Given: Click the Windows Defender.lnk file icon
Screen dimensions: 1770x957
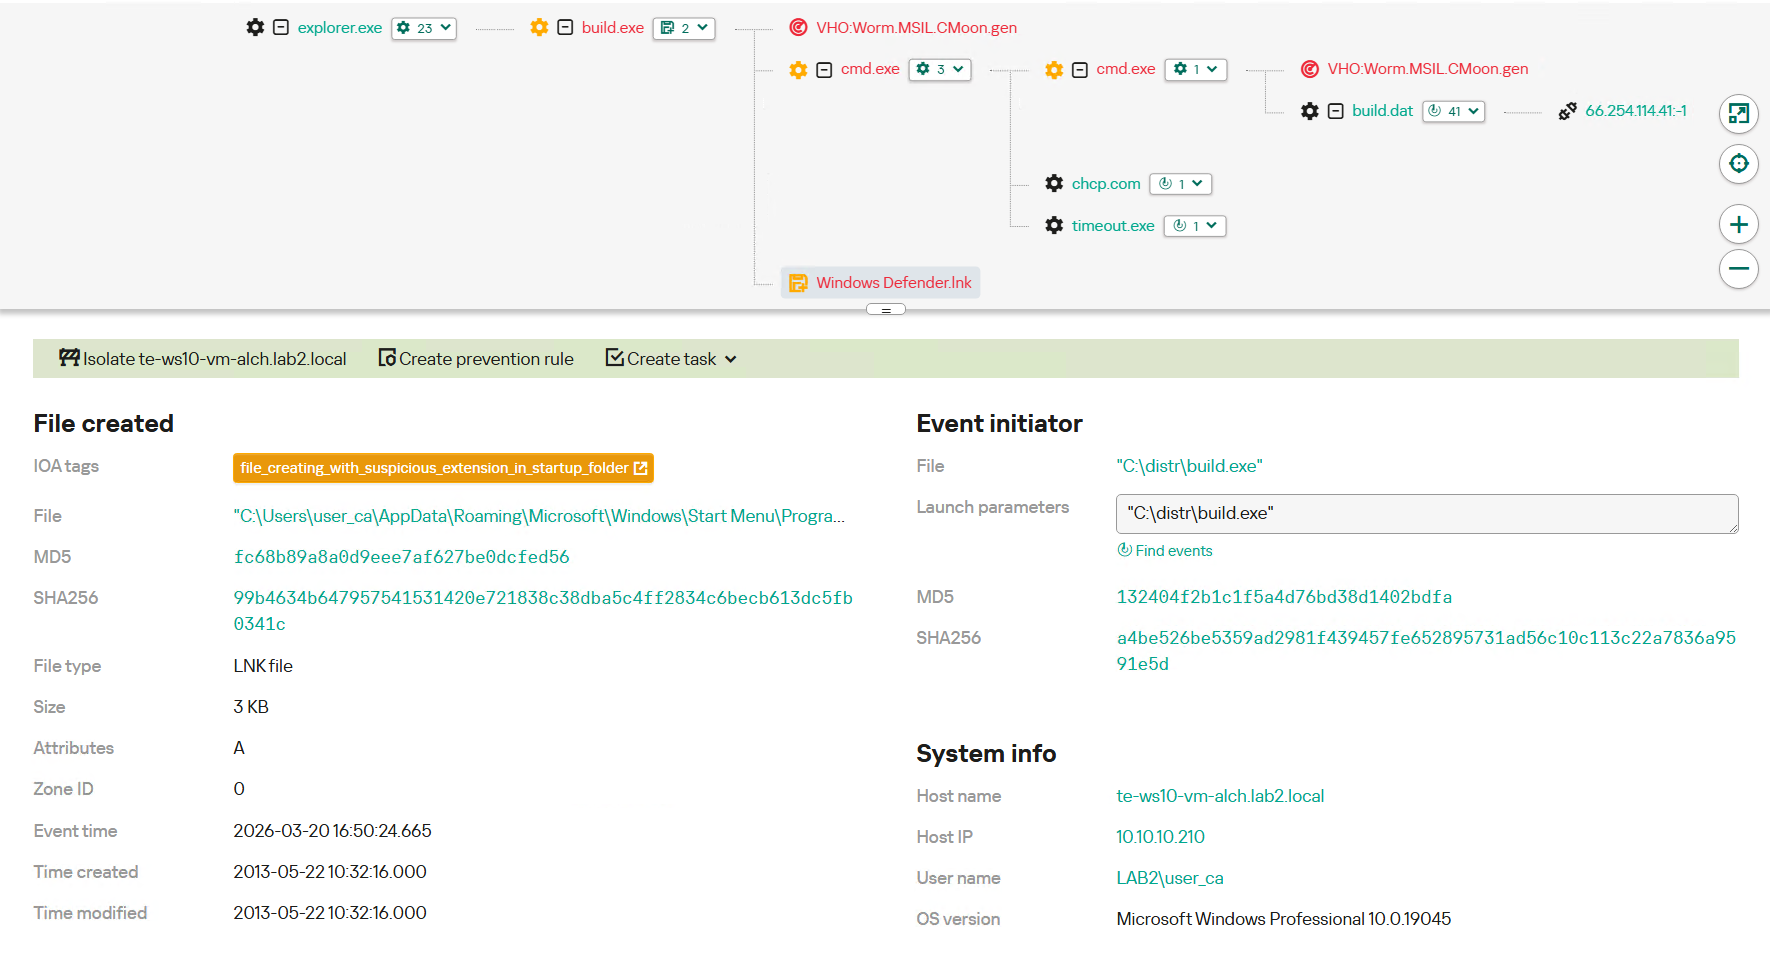Looking at the screenshot, I should click(798, 283).
